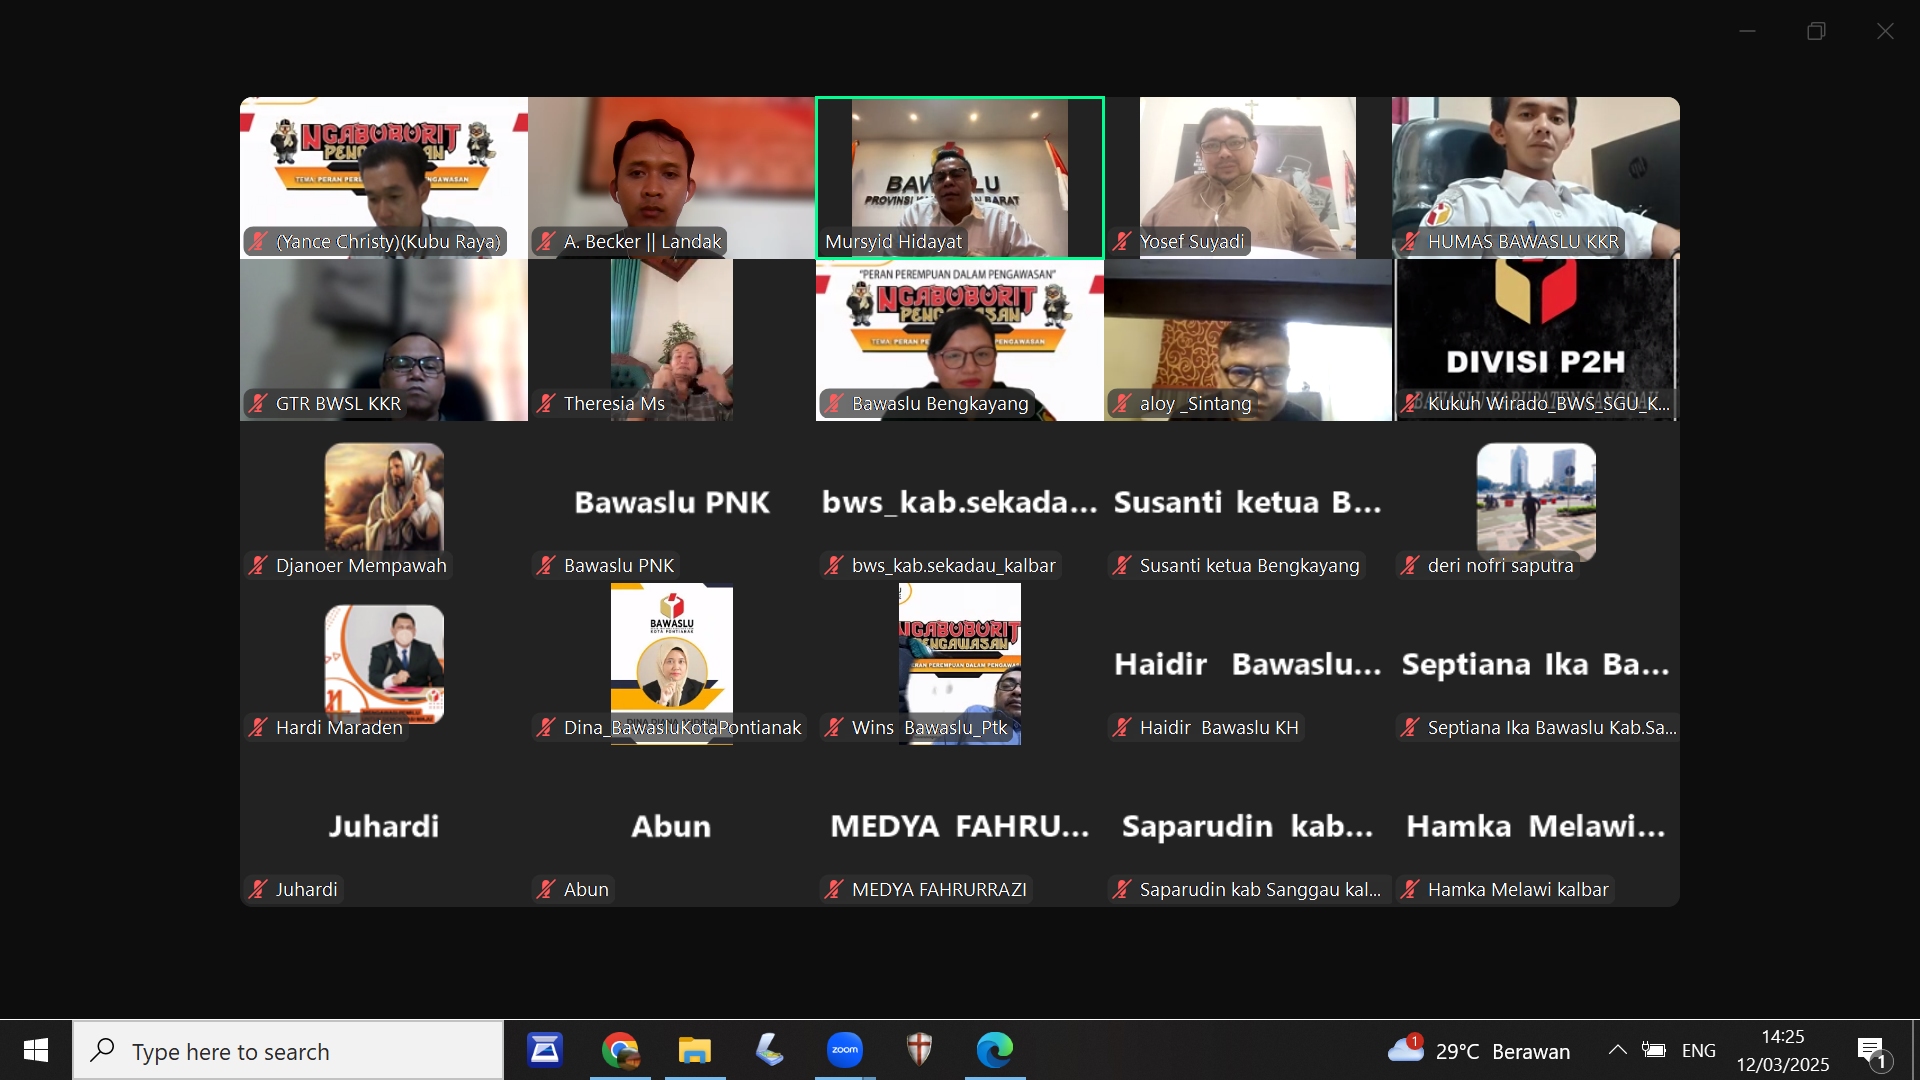Screen dimensions: 1920x1080
Task: Click the 'Type here to search' field
Action: [288, 1051]
